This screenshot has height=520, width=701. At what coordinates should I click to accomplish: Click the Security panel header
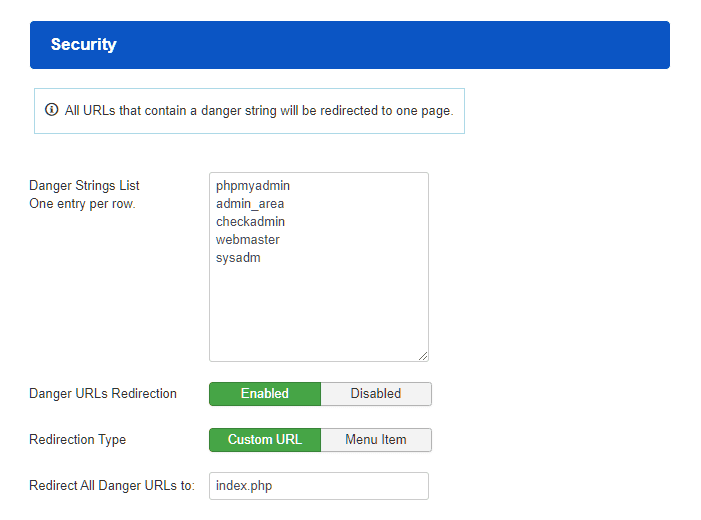350,45
